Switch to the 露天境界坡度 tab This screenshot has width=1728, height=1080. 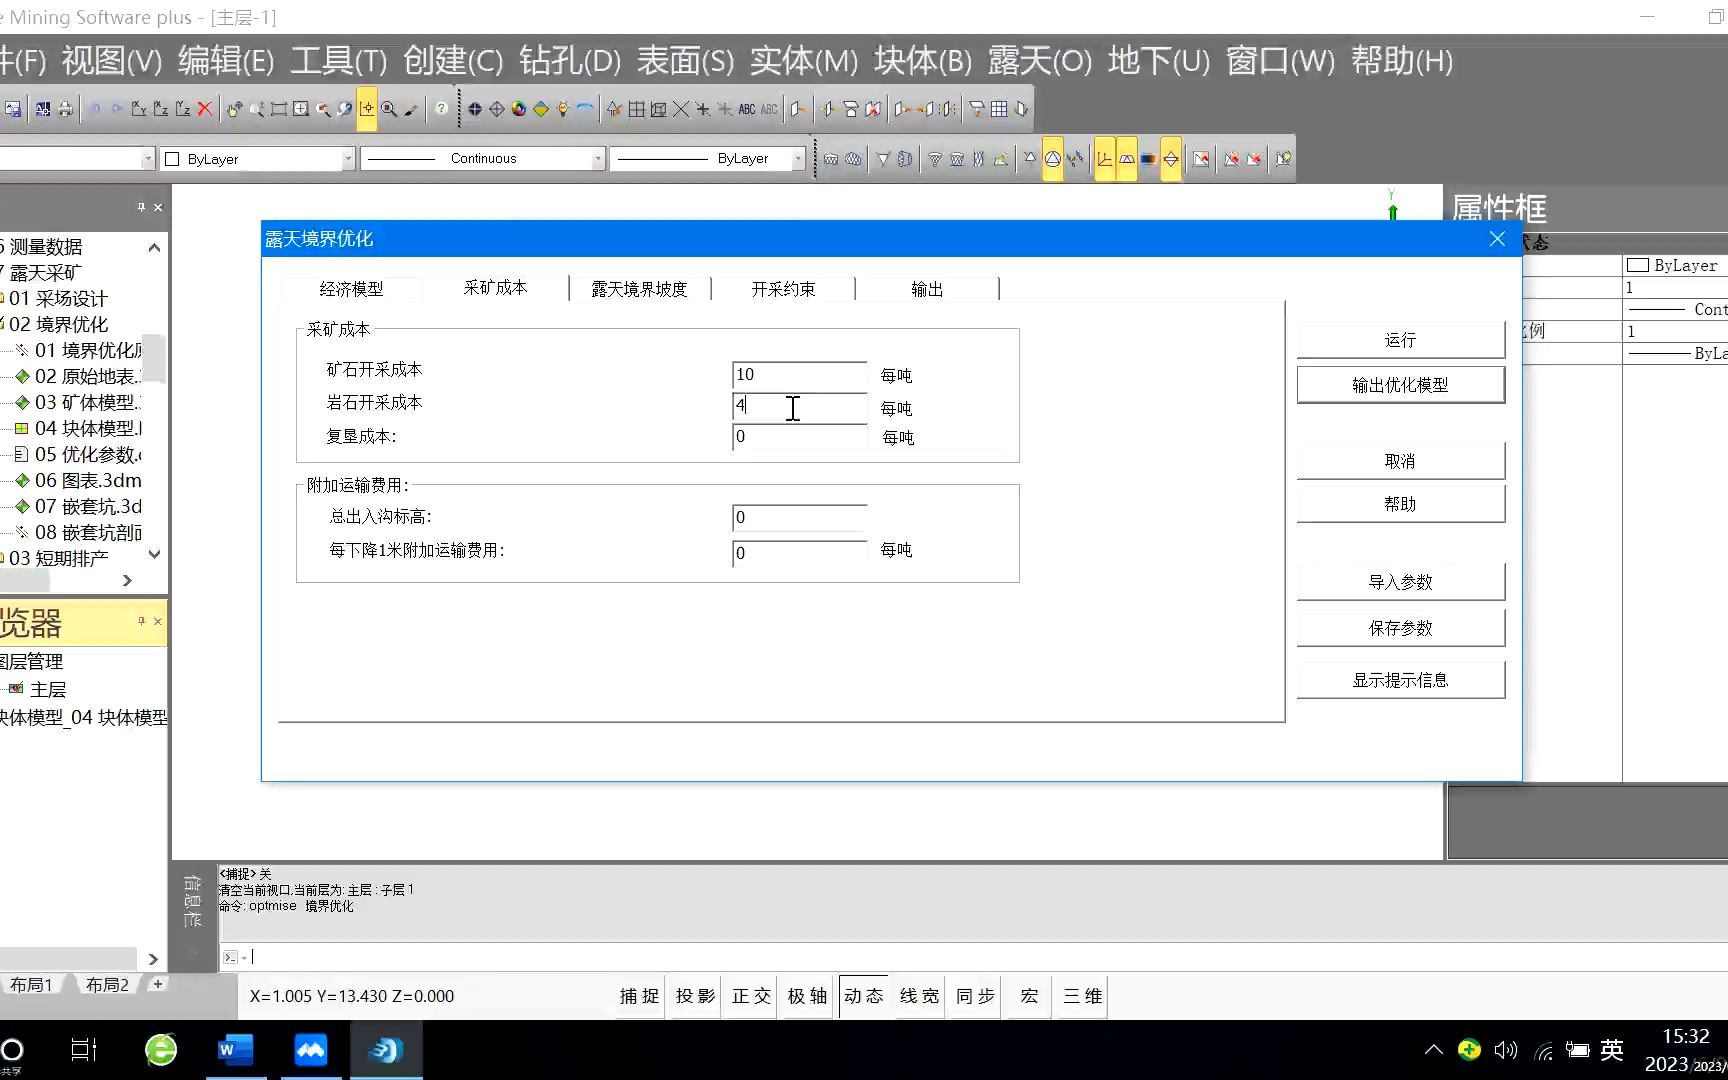639,289
